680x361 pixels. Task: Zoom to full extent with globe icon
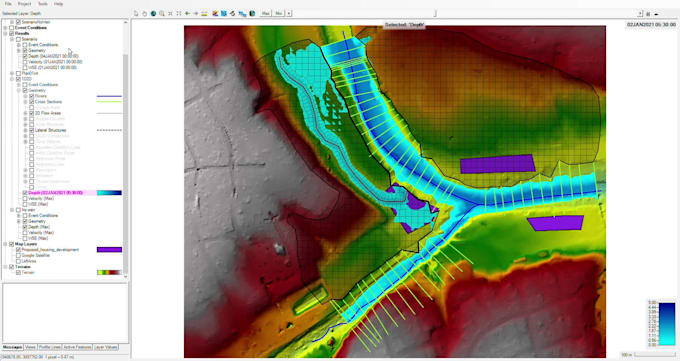[153, 13]
